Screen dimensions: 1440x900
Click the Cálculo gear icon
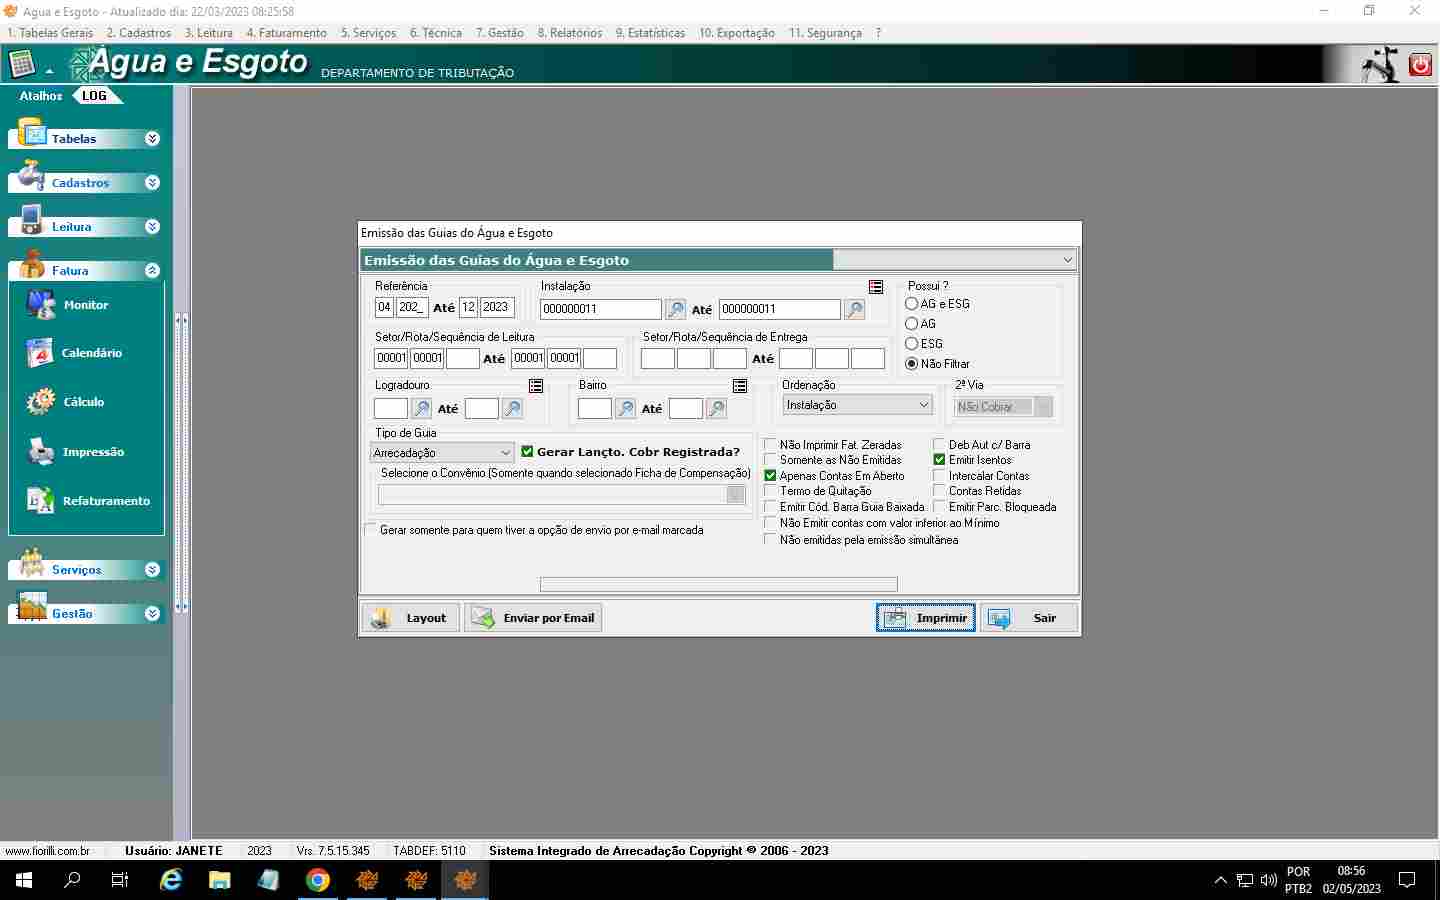coord(42,402)
